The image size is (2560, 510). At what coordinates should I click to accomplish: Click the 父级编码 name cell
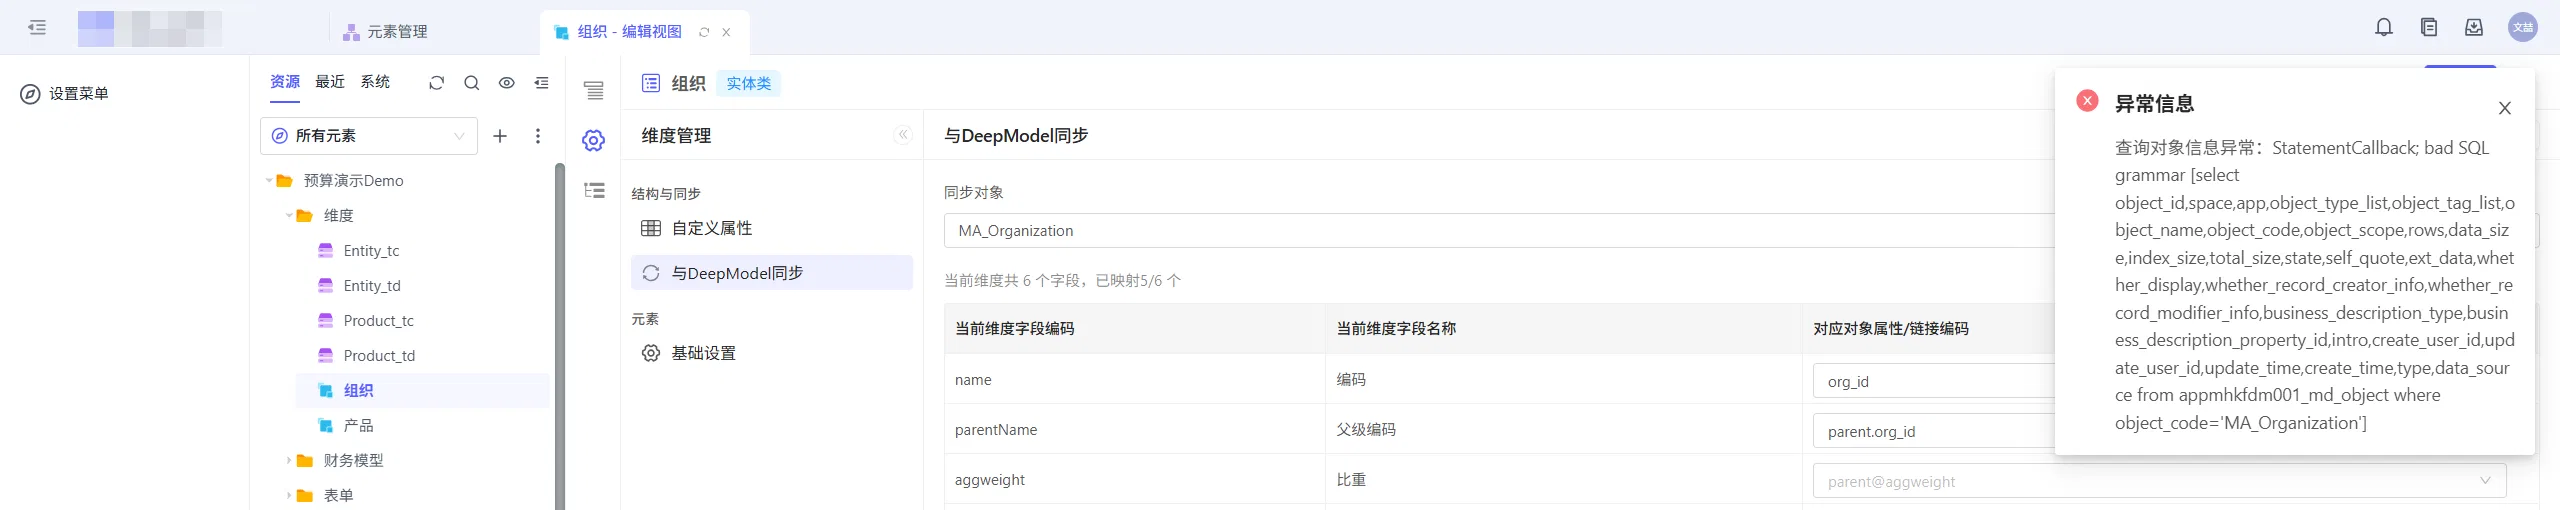[1564, 430]
